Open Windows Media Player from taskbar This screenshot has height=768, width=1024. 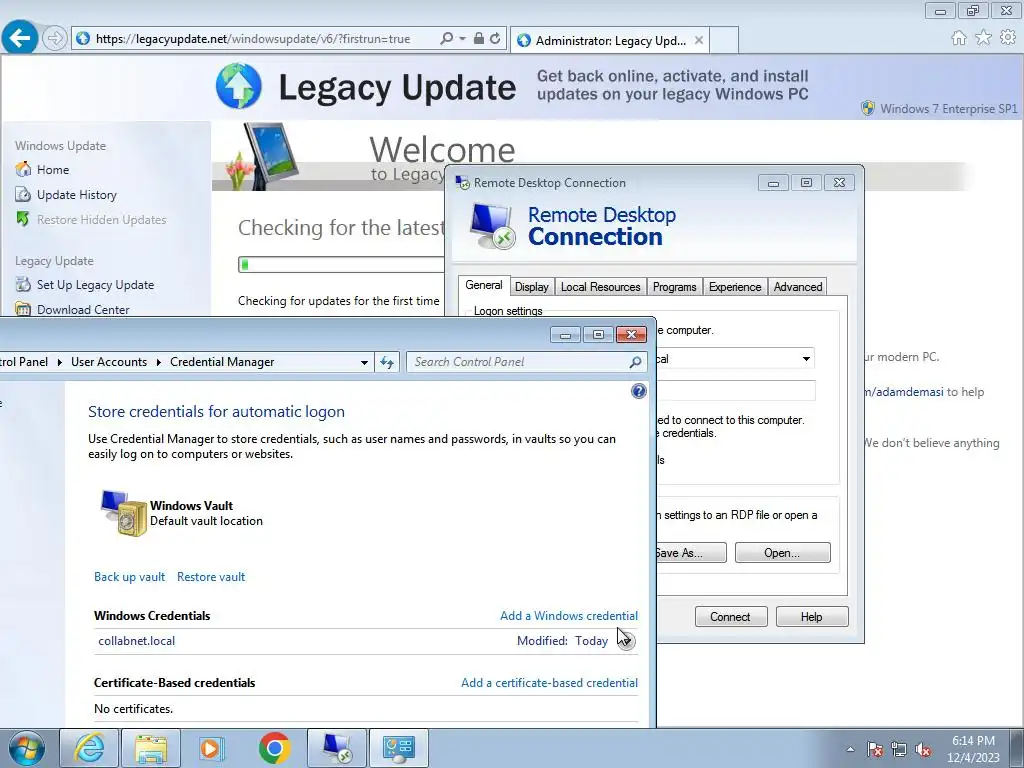[x=212, y=748]
